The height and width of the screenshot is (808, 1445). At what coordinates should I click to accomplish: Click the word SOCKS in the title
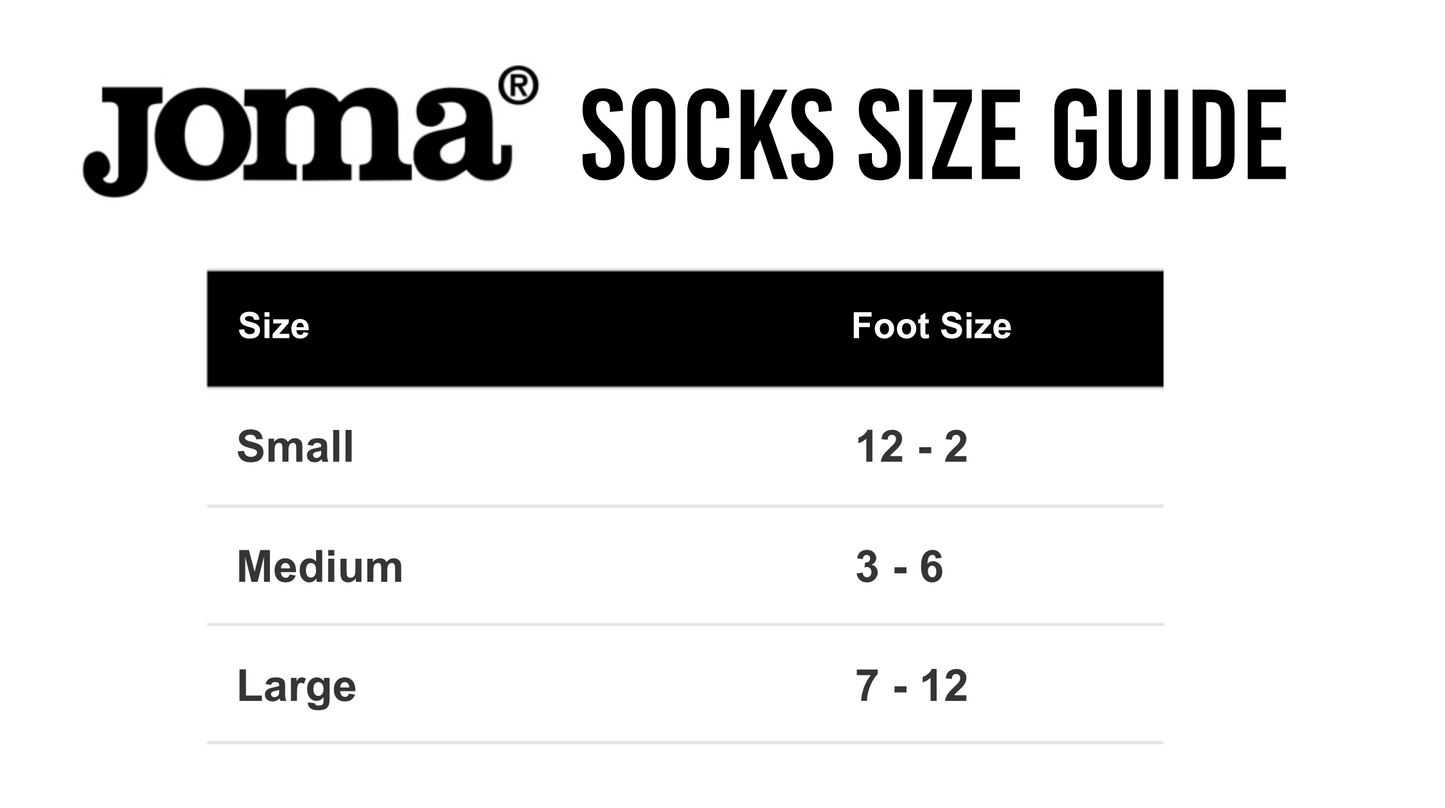pos(707,136)
